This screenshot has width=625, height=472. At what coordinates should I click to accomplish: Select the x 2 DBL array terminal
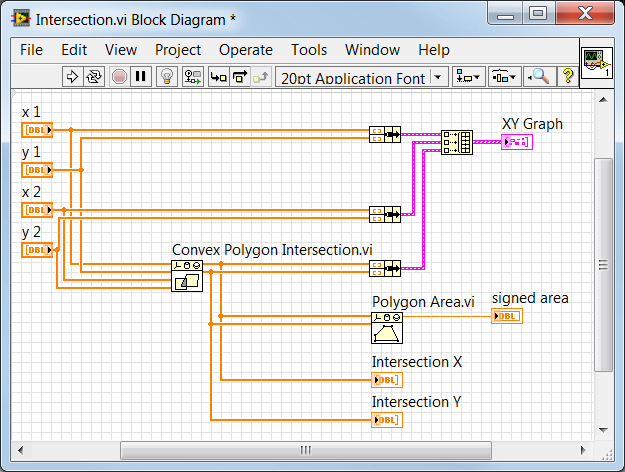click(x=37, y=210)
